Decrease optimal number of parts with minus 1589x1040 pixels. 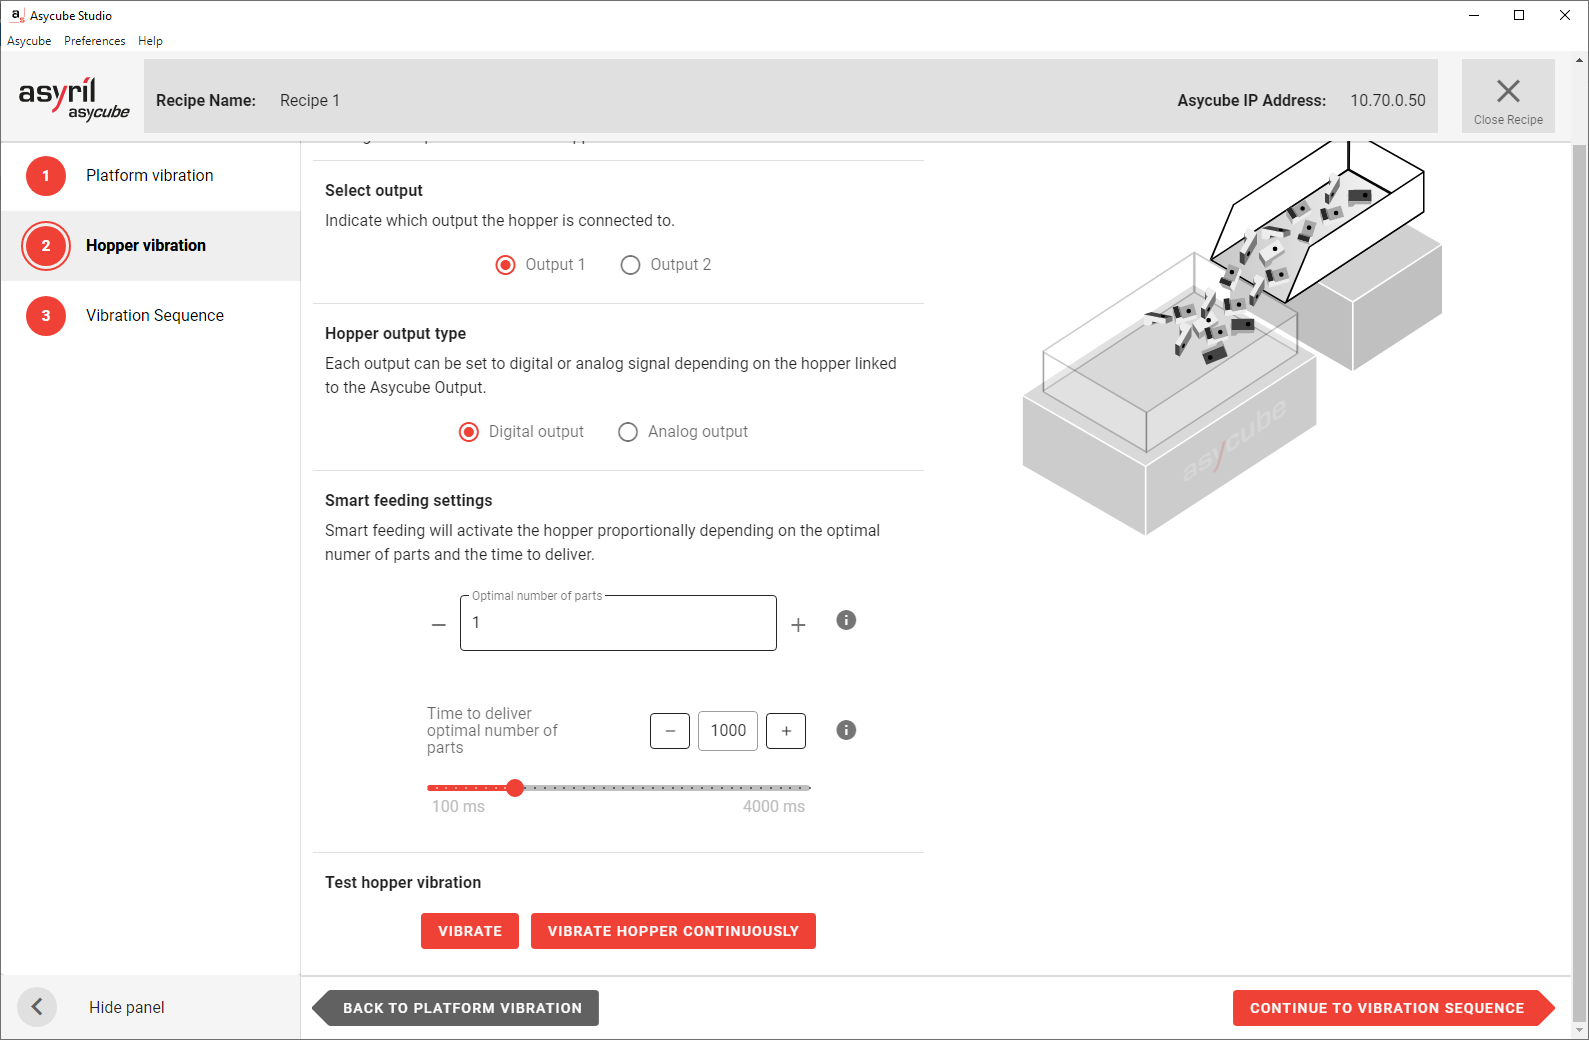pyautogui.click(x=438, y=625)
